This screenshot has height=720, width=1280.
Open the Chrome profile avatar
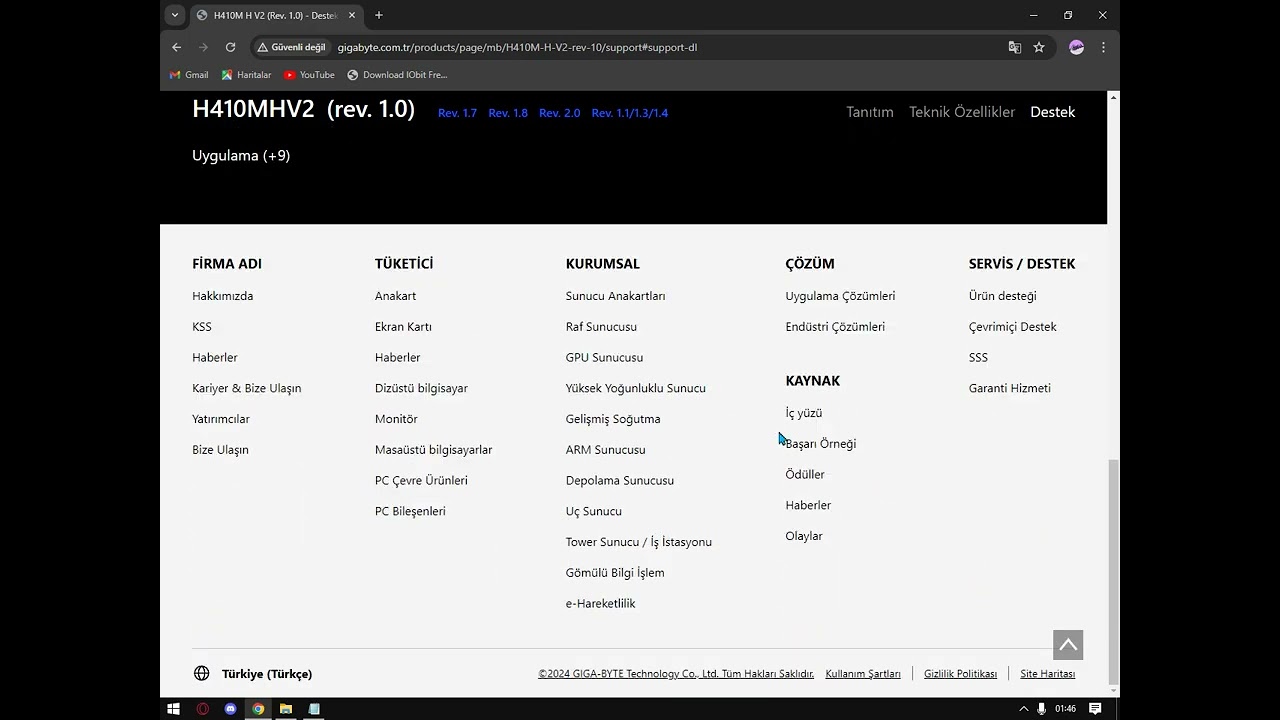click(x=1076, y=47)
